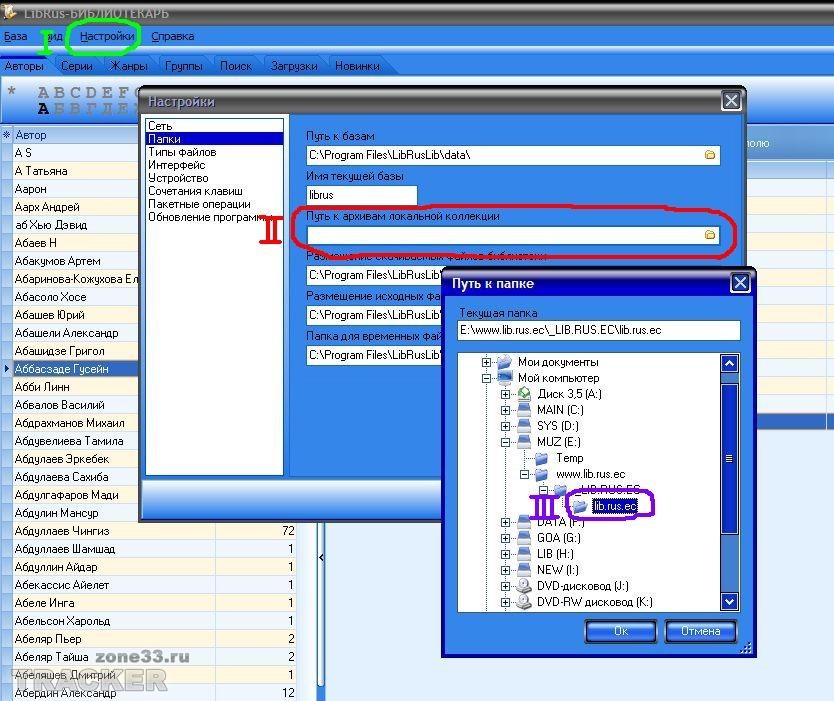The height and width of the screenshot is (701, 834).
Task: Confirm folder with Ok button
Action: pos(620,631)
